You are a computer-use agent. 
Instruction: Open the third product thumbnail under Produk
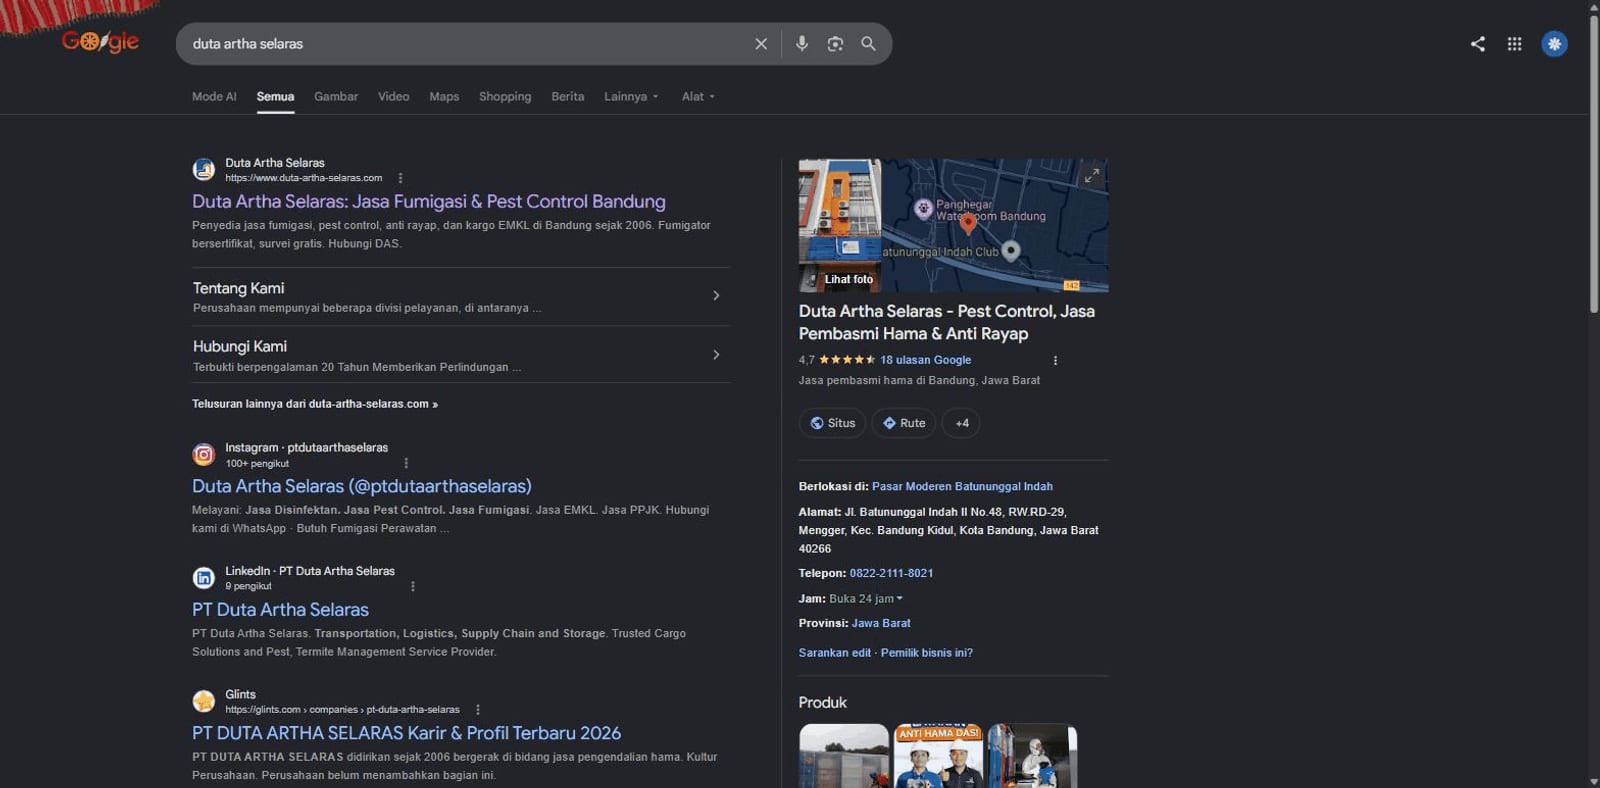coord(1032,756)
